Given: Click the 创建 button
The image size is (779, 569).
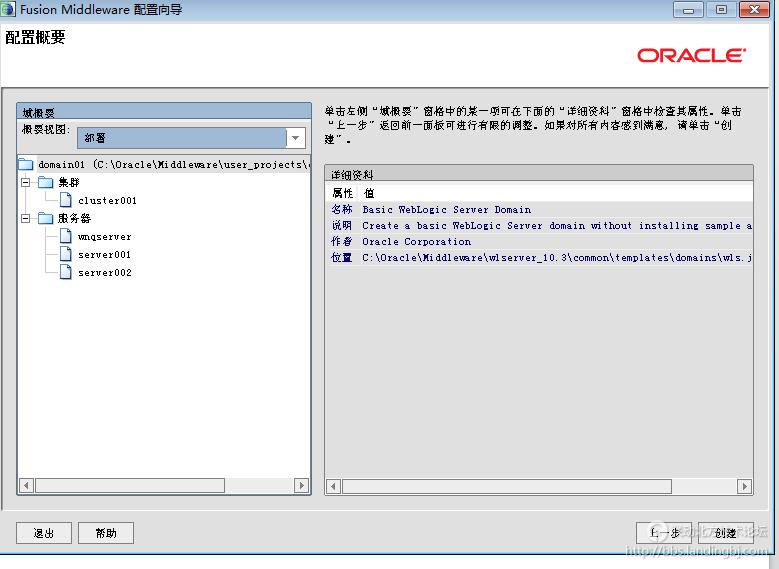Looking at the screenshot, I should pyautogui.click(x=725, y=533).
